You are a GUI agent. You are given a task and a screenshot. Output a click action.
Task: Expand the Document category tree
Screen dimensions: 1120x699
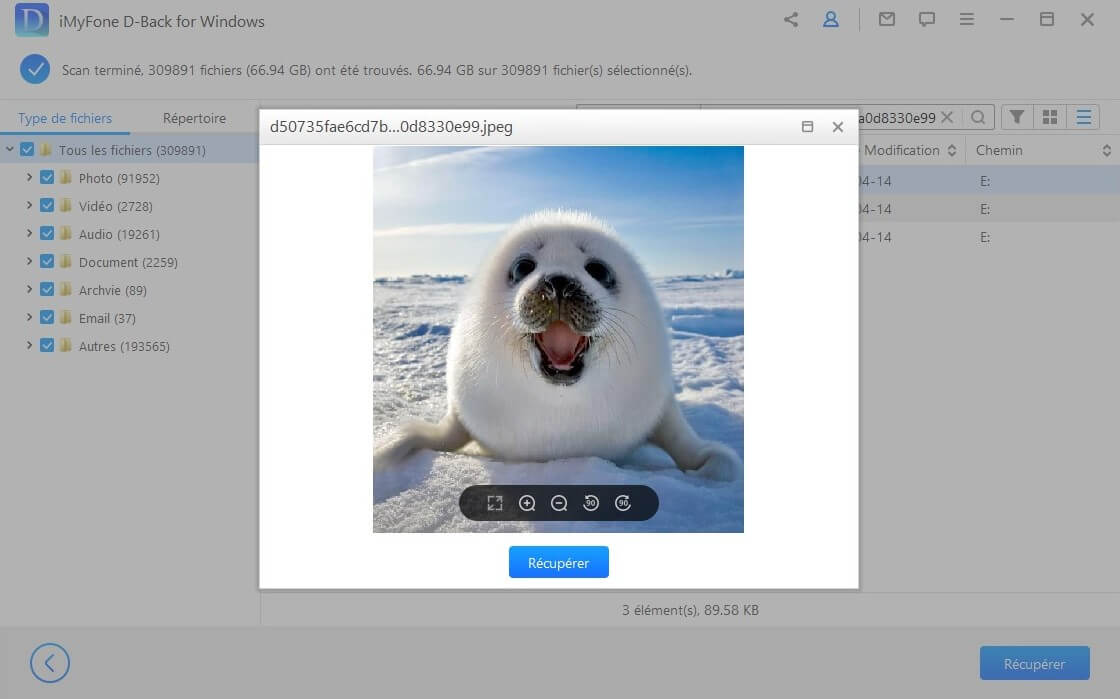click(30, 261)
